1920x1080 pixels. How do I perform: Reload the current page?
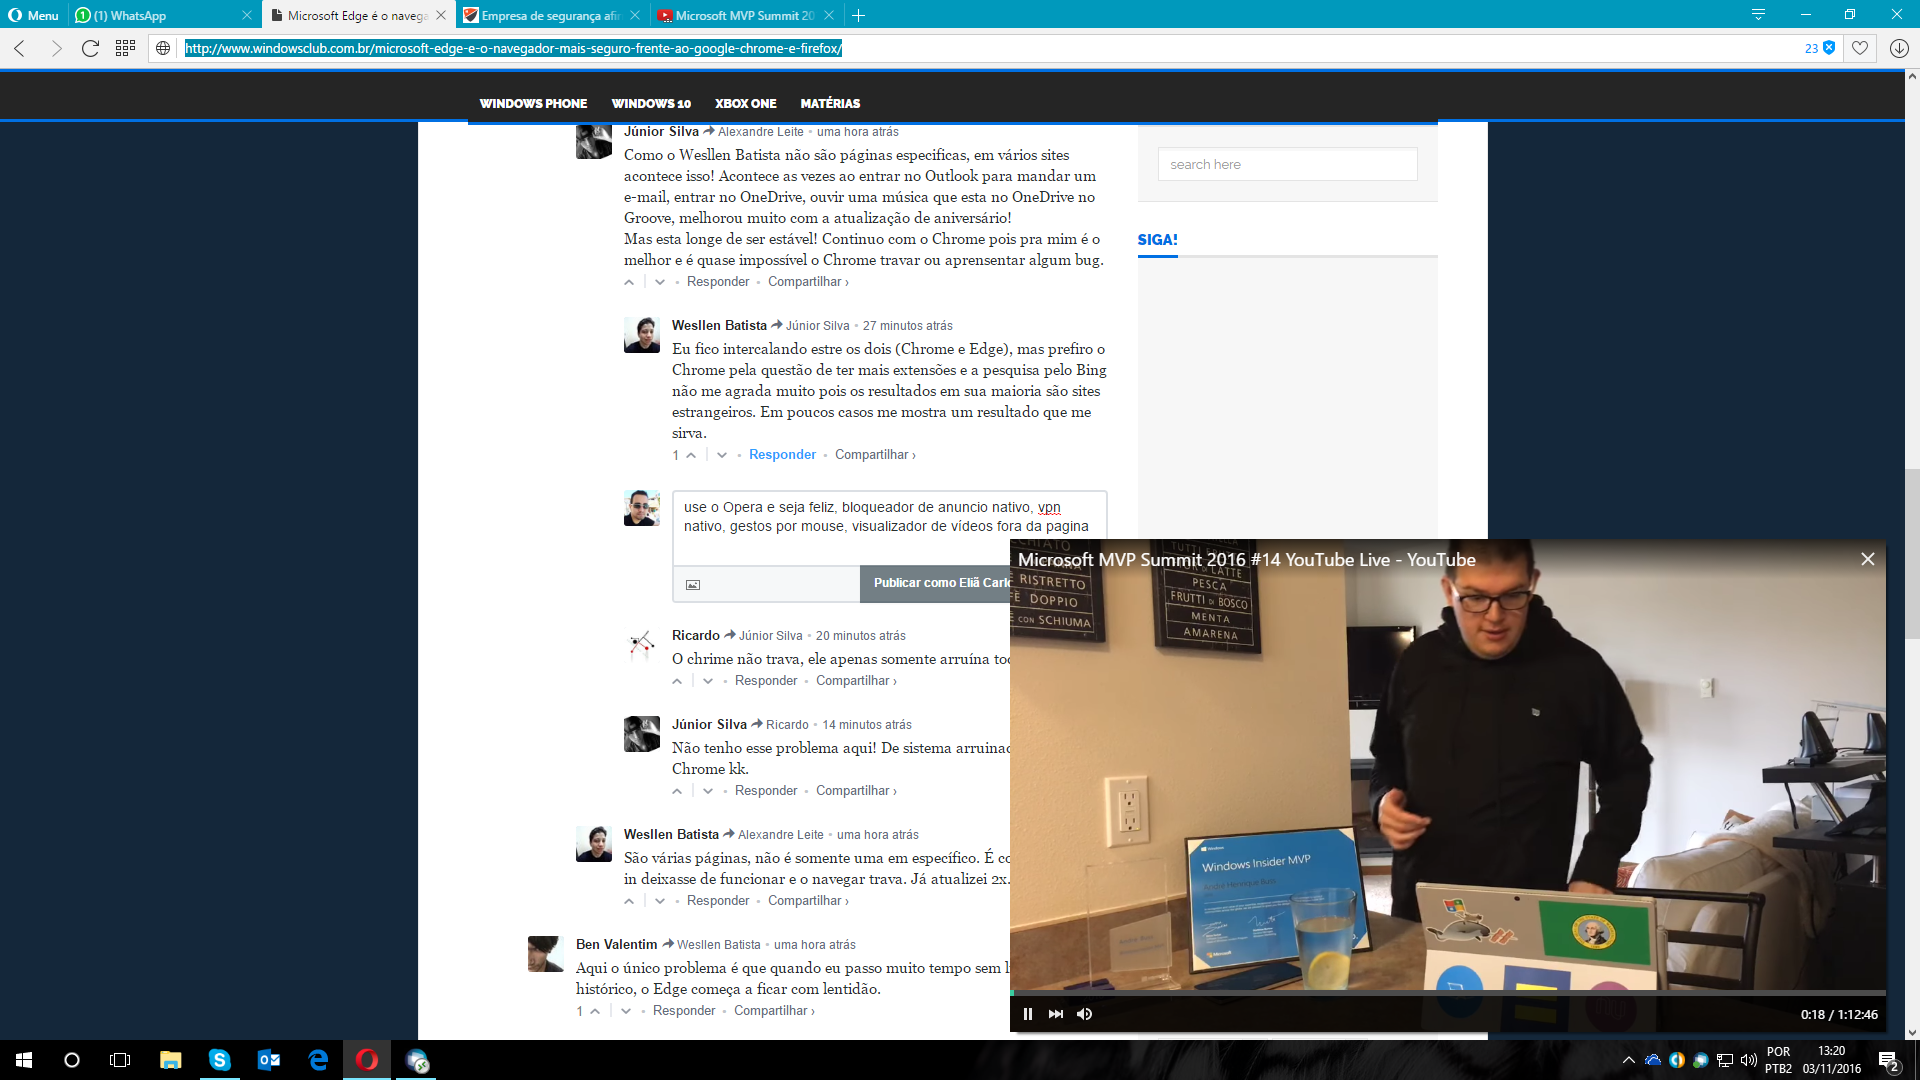90,48
